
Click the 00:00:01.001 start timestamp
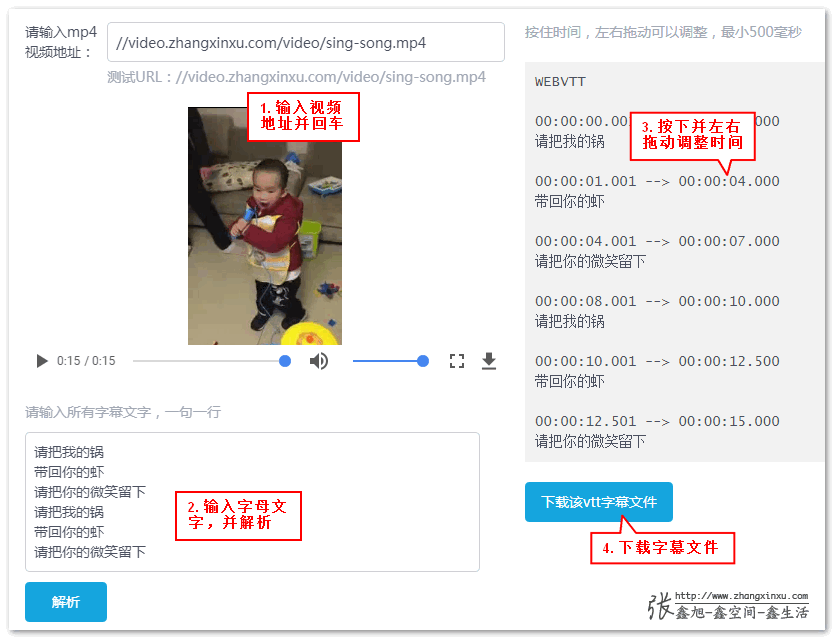click(x=585, y=182)
